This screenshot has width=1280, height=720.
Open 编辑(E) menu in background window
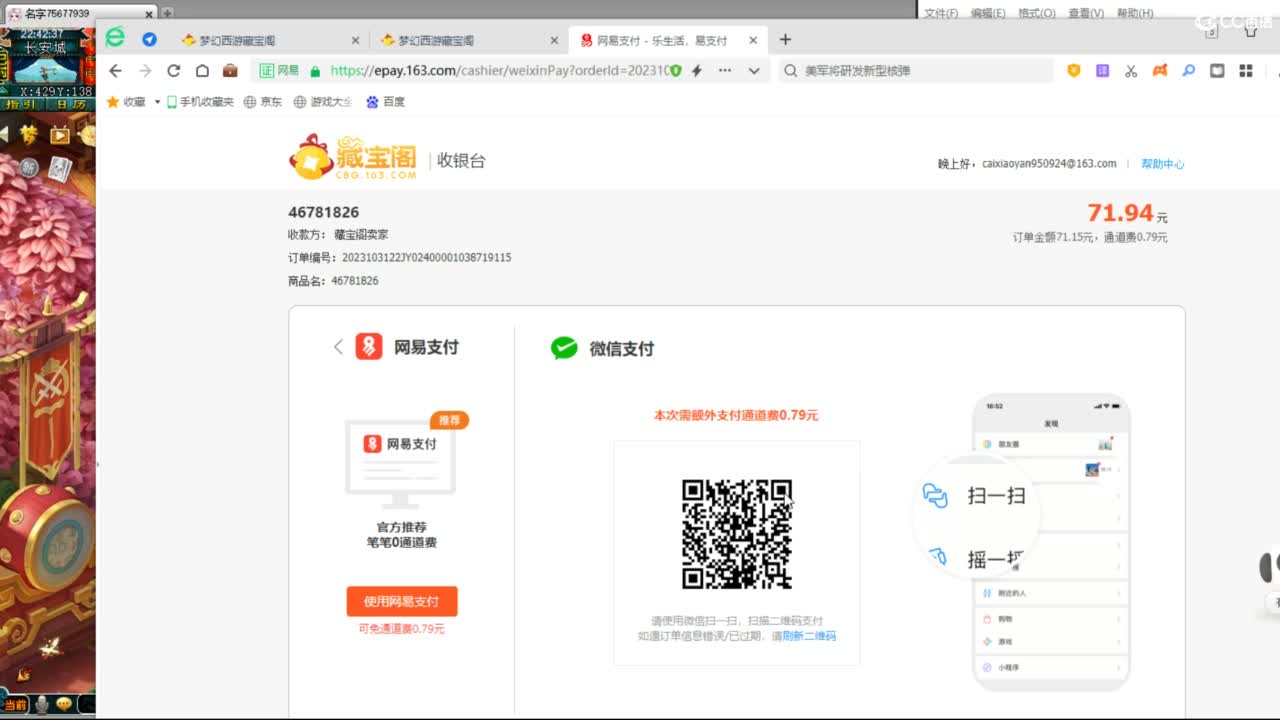pos(988,13)
